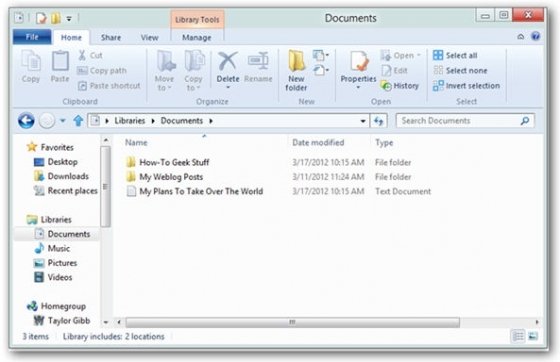
Task: Open the Move to dropdown
Action: [165, 71]
